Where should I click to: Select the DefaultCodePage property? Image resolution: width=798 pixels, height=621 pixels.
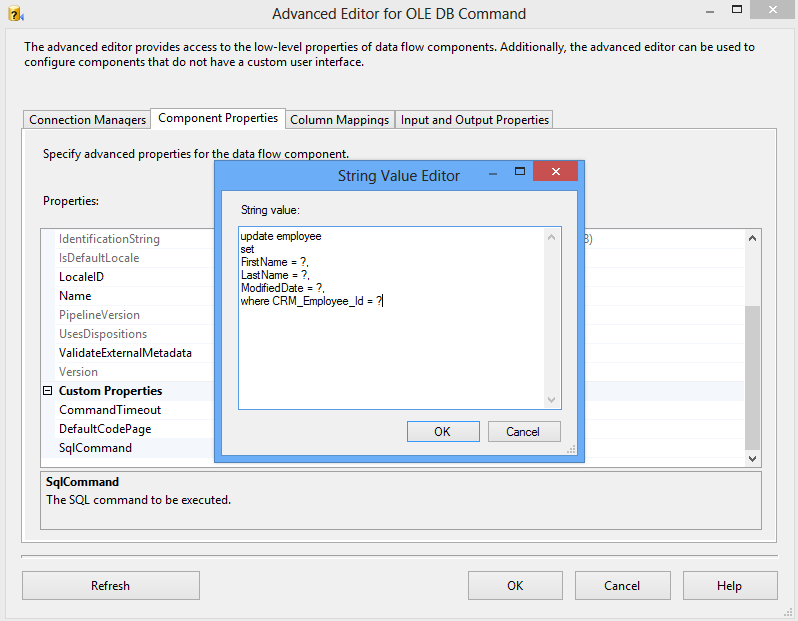click(x=105, y=429)
